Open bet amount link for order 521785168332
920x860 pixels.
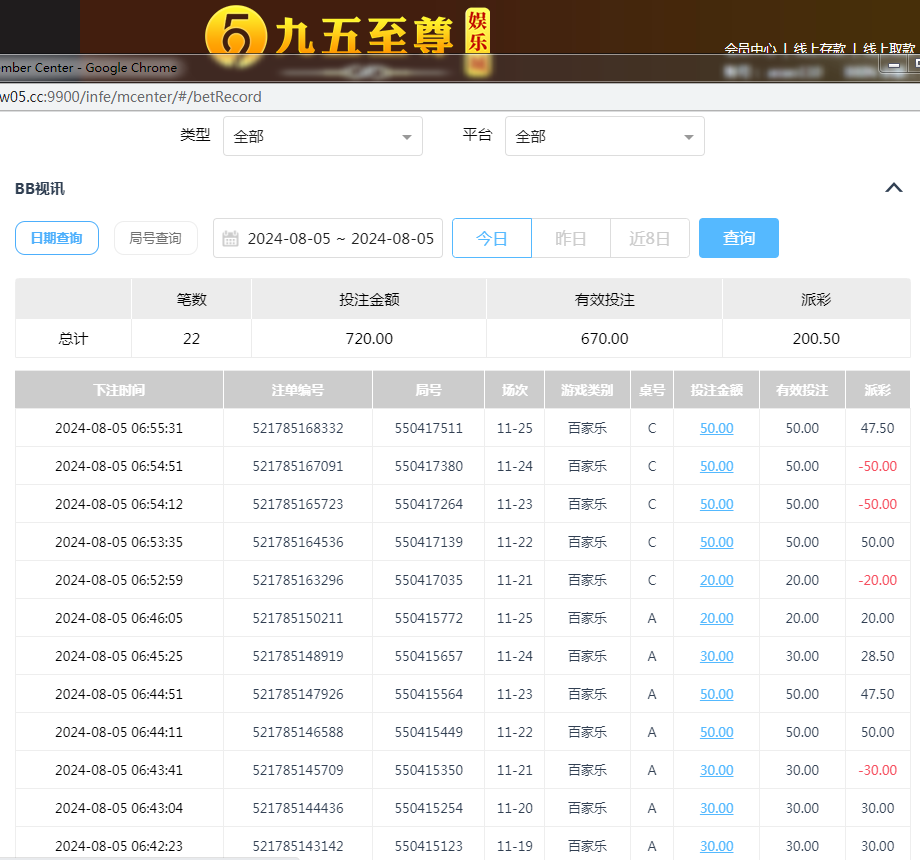(x=716, y=428)
